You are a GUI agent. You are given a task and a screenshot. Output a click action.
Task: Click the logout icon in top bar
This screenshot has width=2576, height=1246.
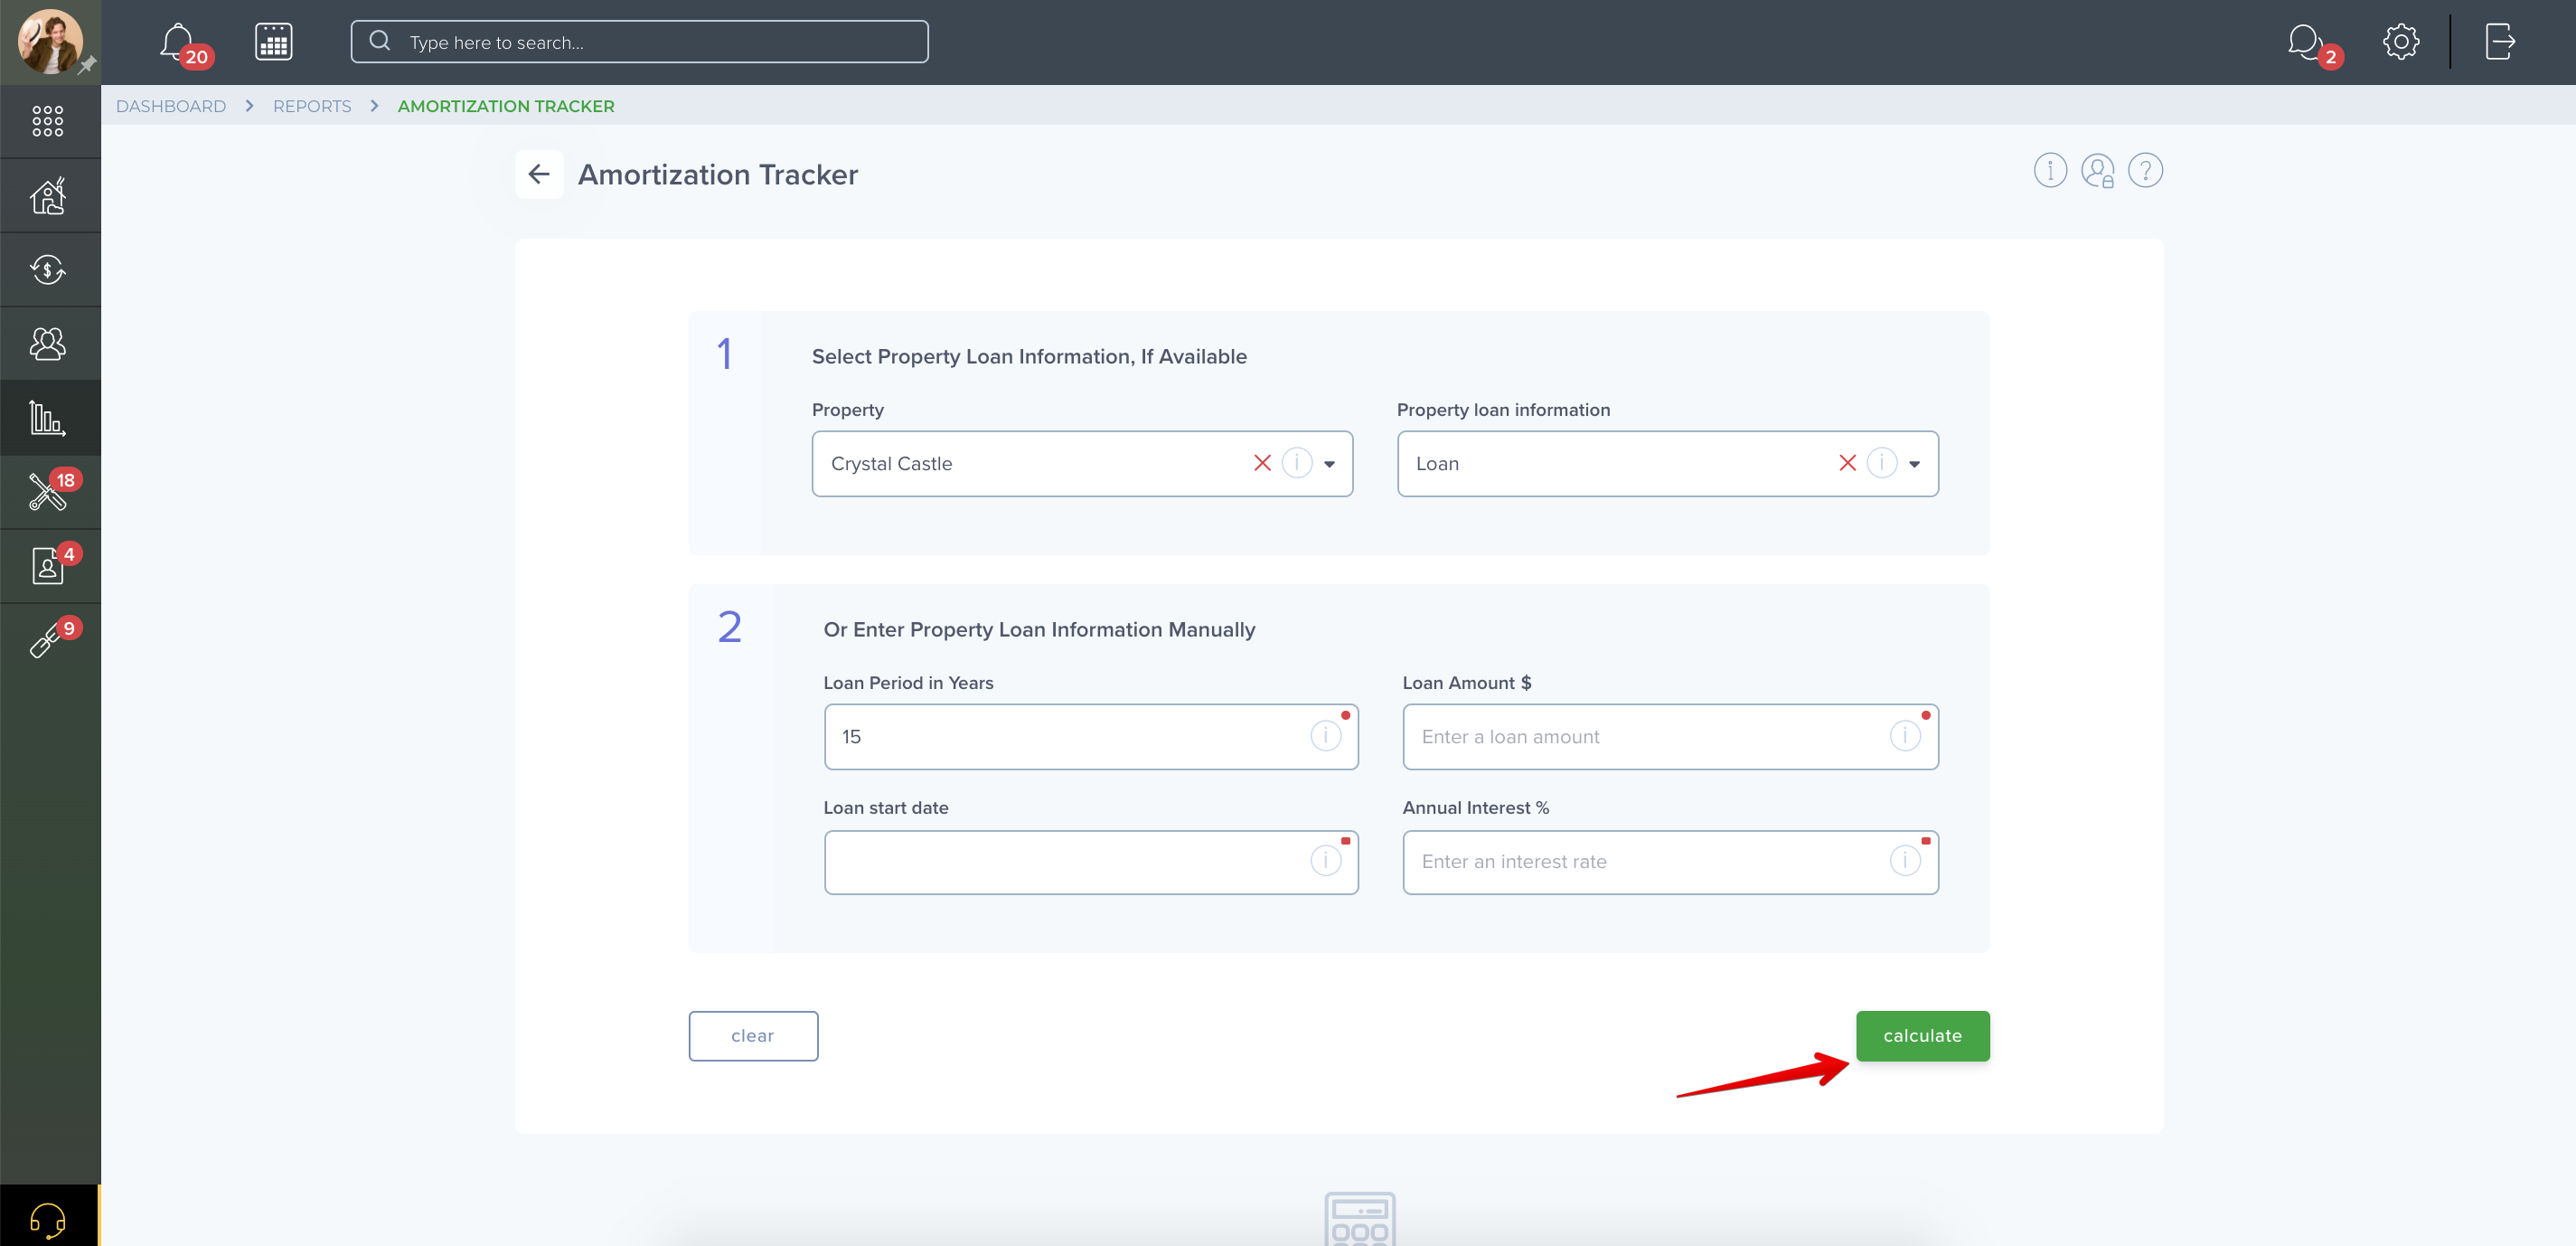(2499, 42)
